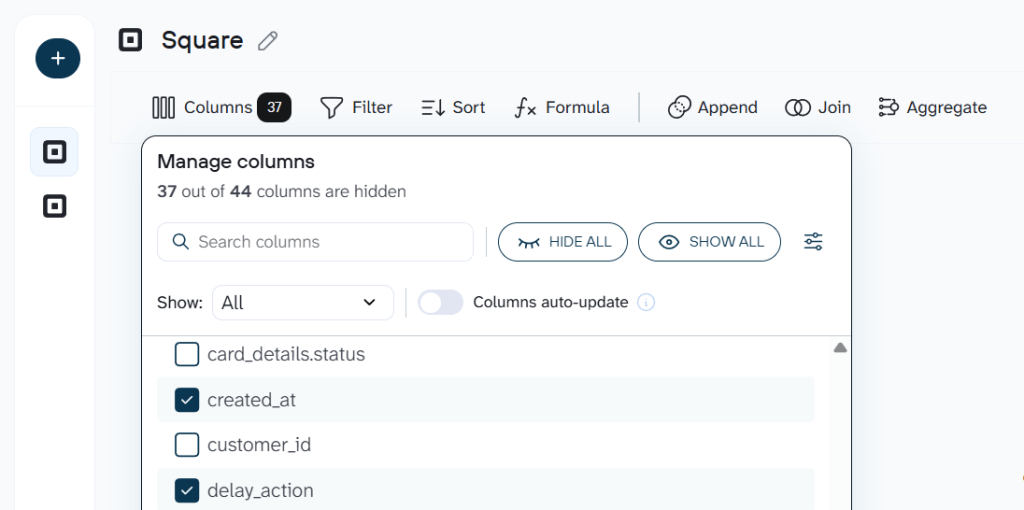
Task: Uncheck the created_at column checkbox
Action: (187, 400)
